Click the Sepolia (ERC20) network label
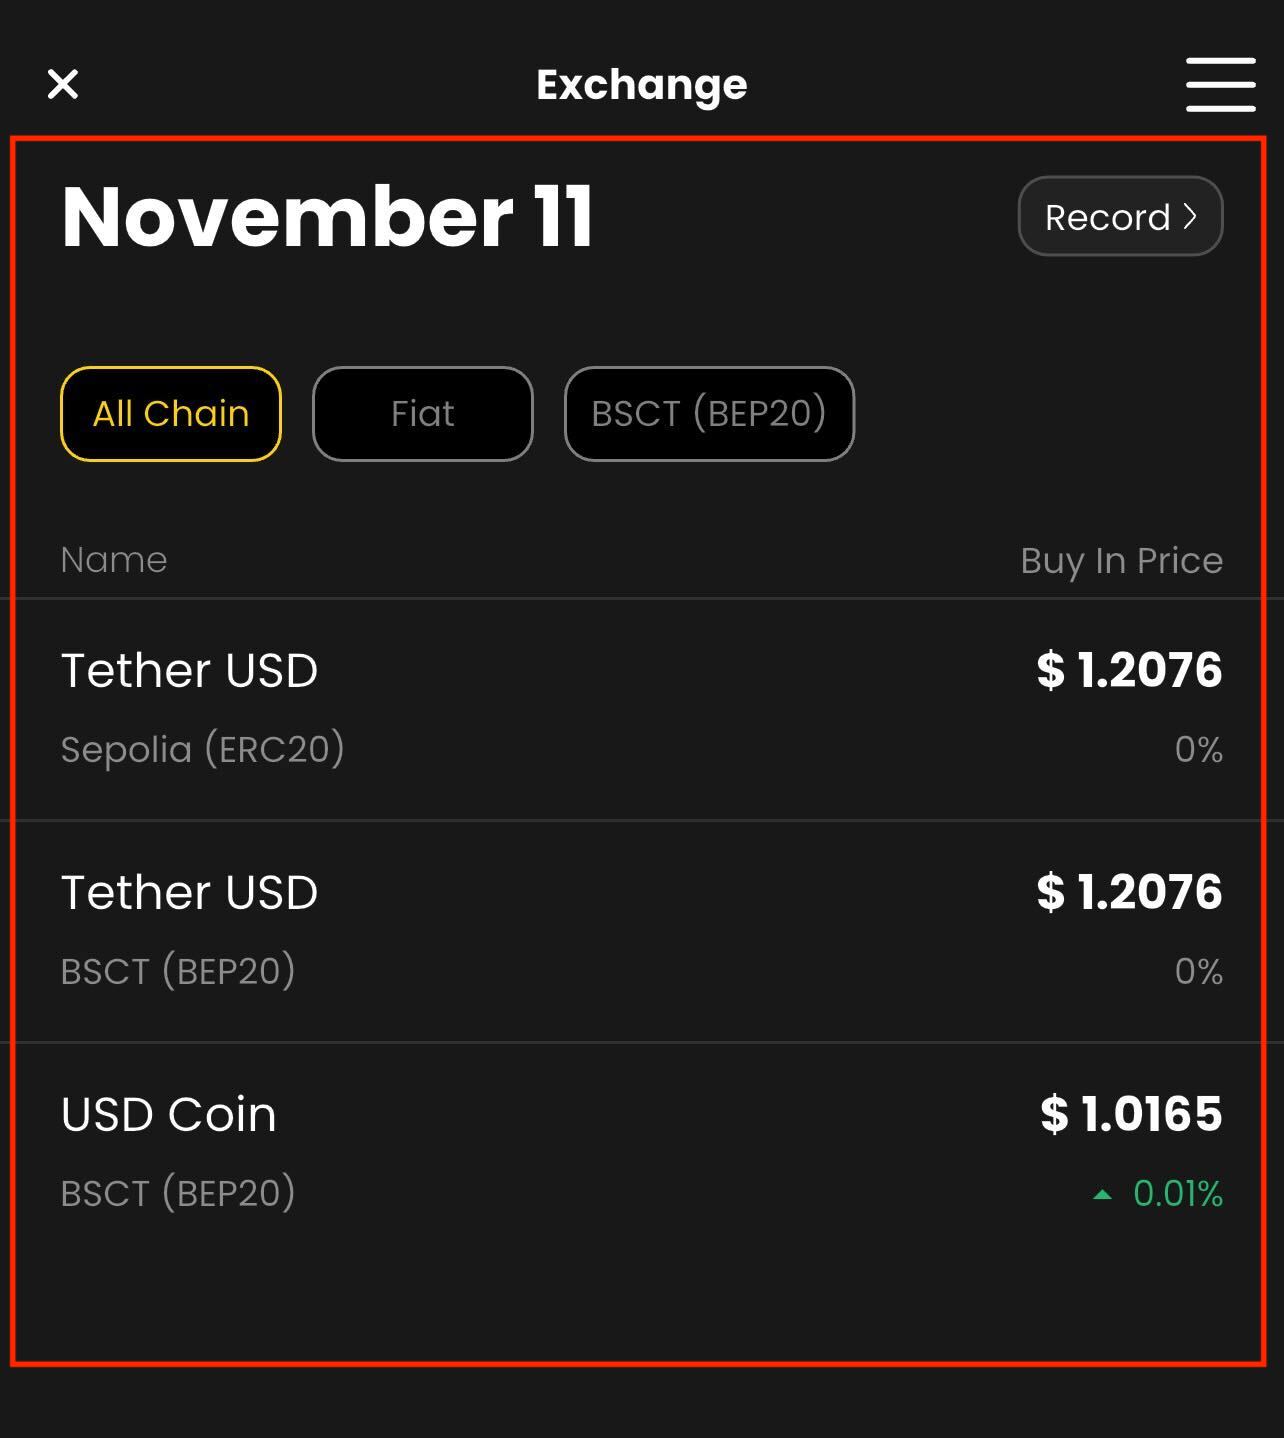The width and height of the screenshot is (1284, 1438). click(x=202, y=750)
